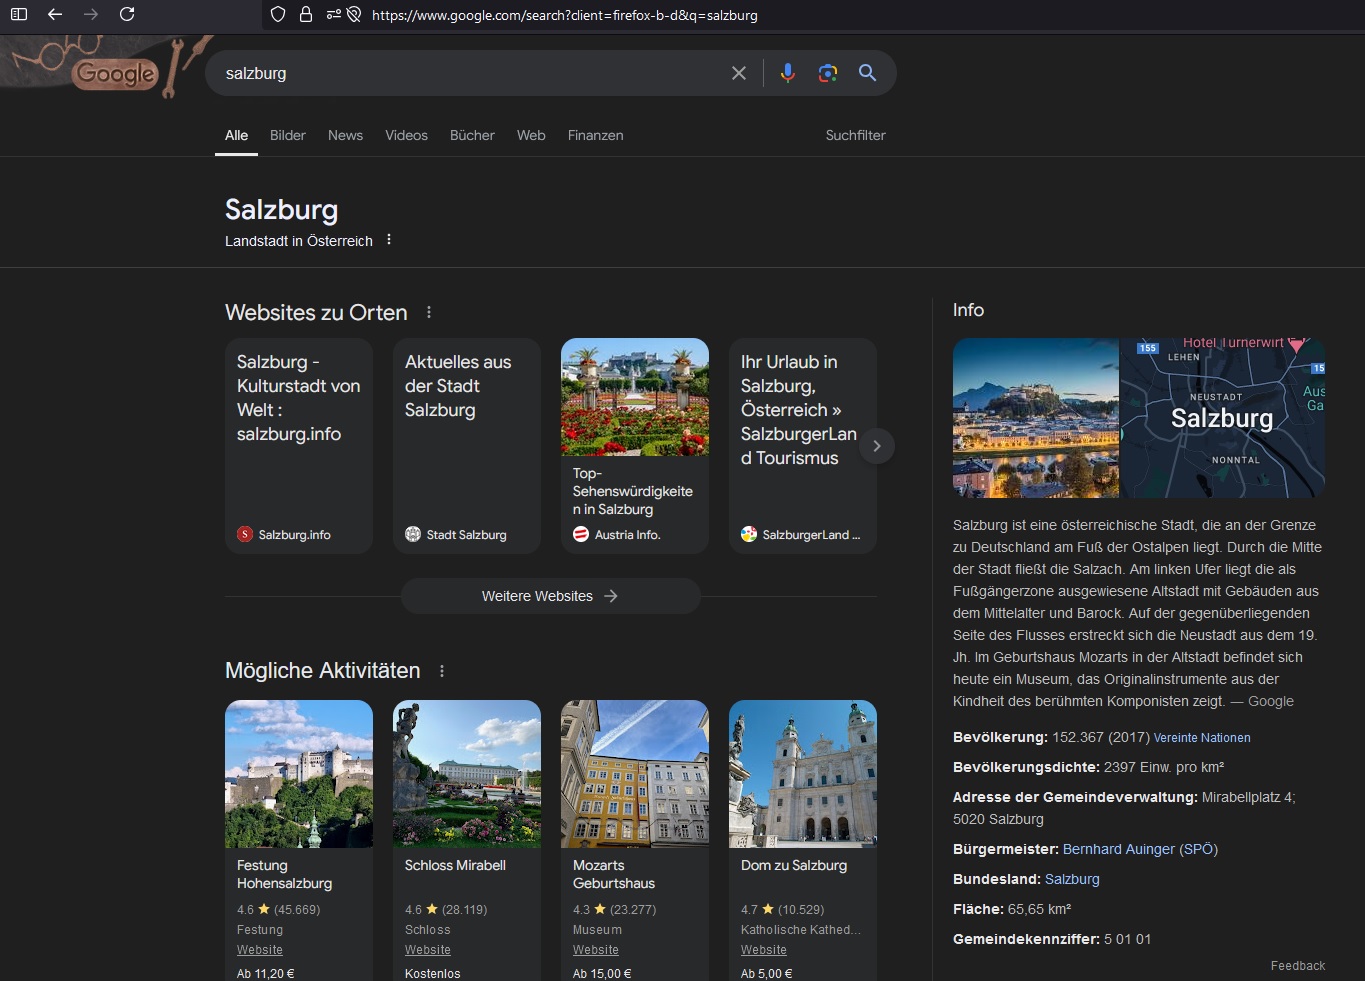This screenshot has height=981, width=1365.
Task: Click the magnifying glass search button
Action: tap(867, 73)
